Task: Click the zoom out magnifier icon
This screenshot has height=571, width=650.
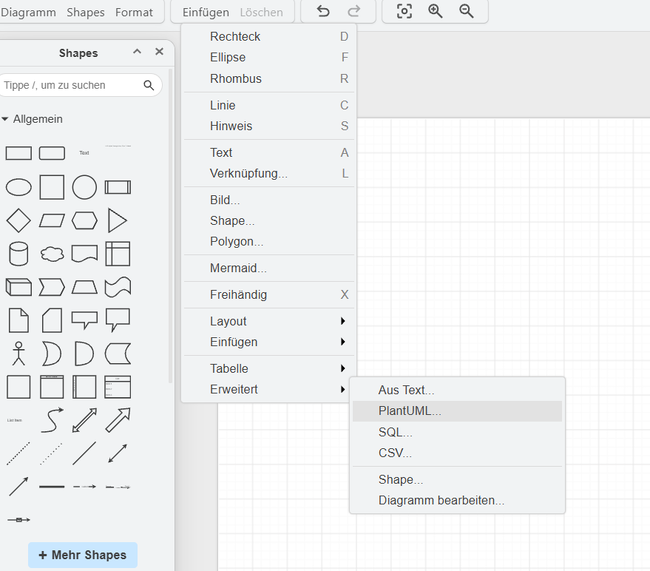Action: (466, 11)
